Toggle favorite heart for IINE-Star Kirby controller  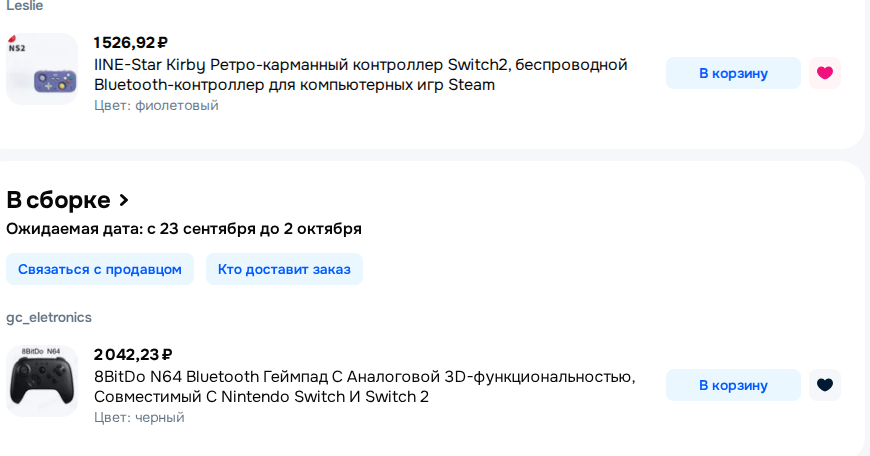coord(824,73)
